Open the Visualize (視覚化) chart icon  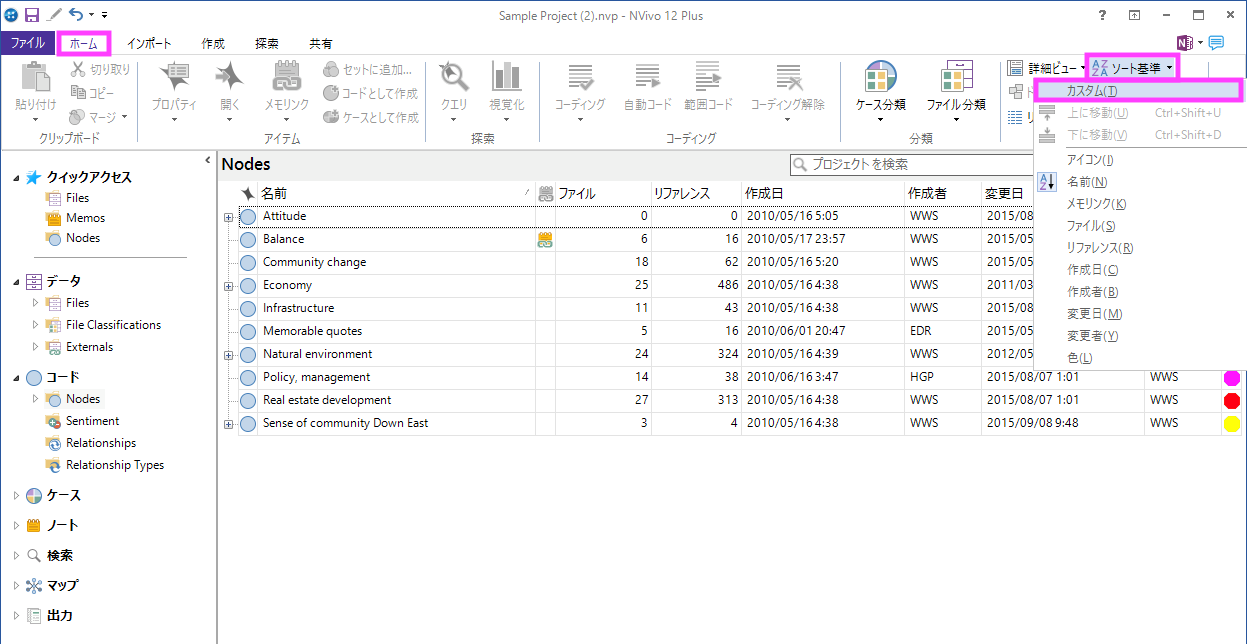click(506, 80)
